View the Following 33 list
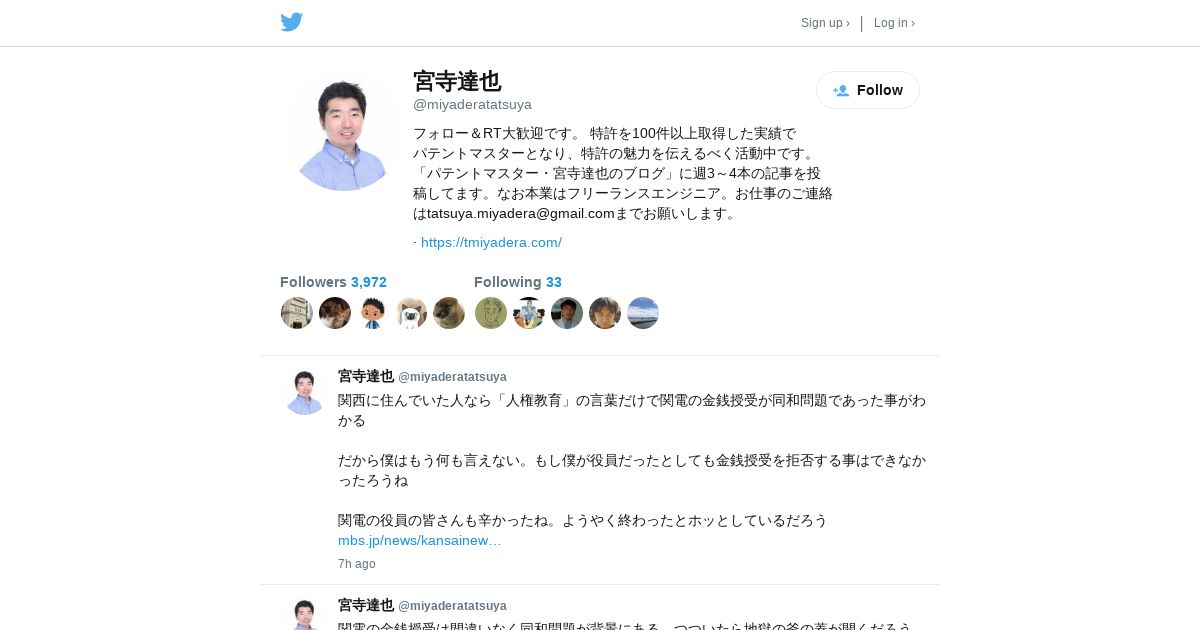1200x630 pixels. click(518, 282)
